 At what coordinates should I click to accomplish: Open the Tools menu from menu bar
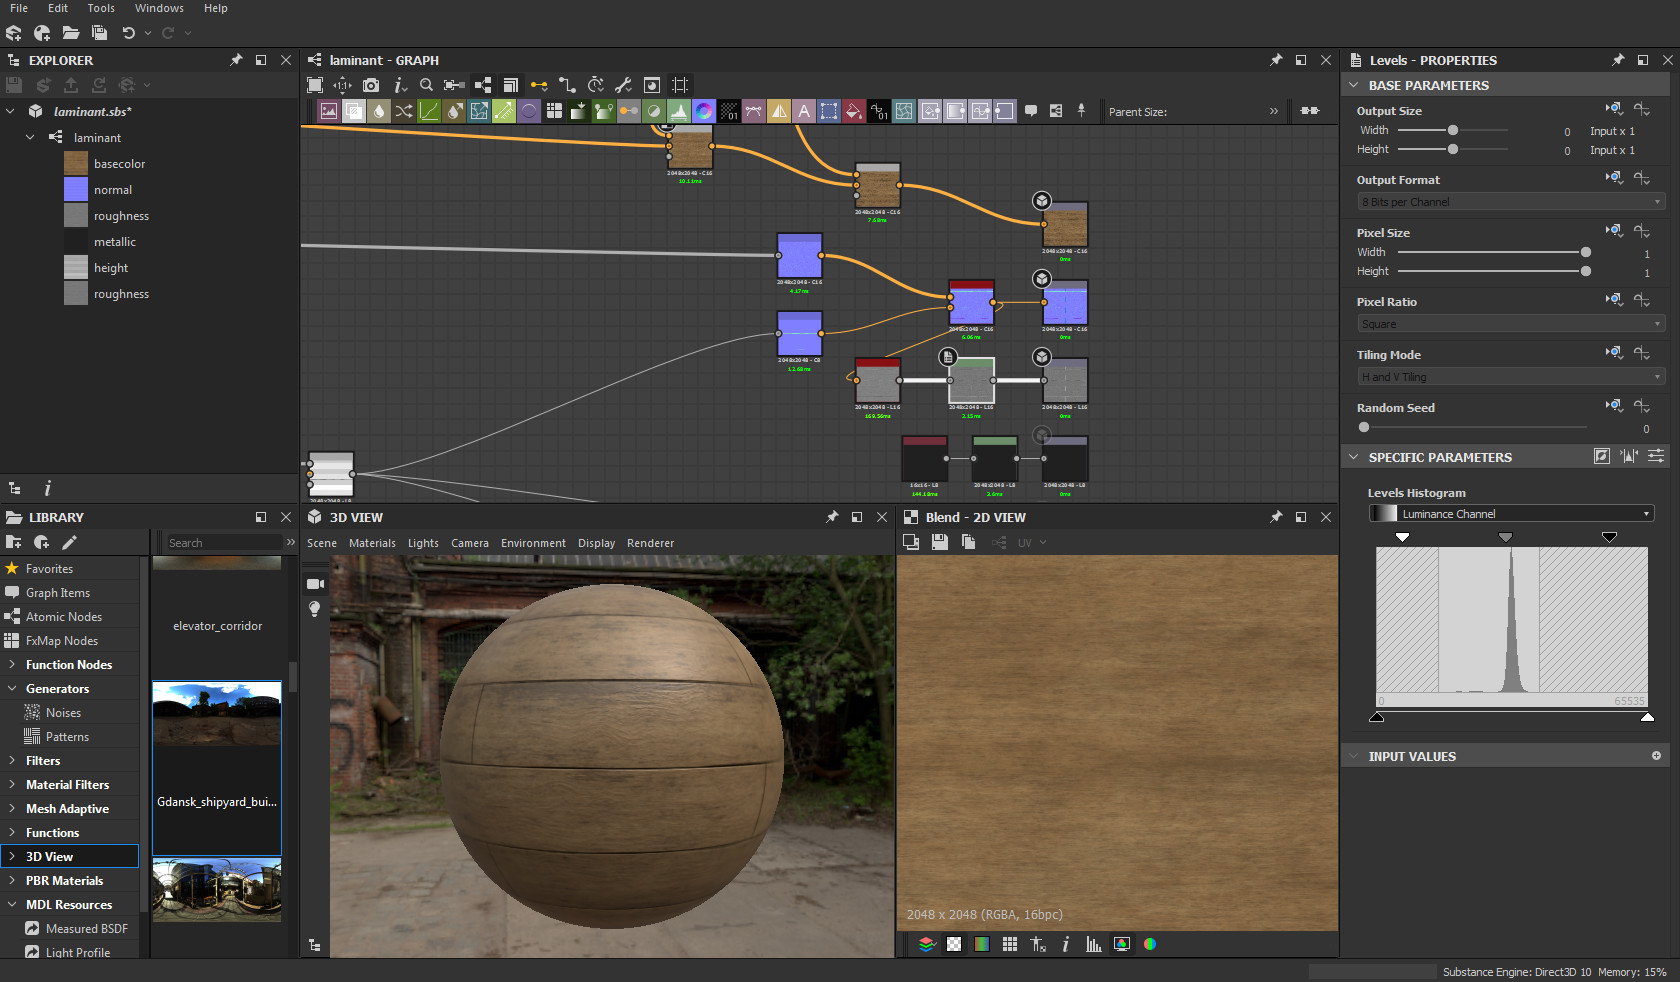pos(100,8)
